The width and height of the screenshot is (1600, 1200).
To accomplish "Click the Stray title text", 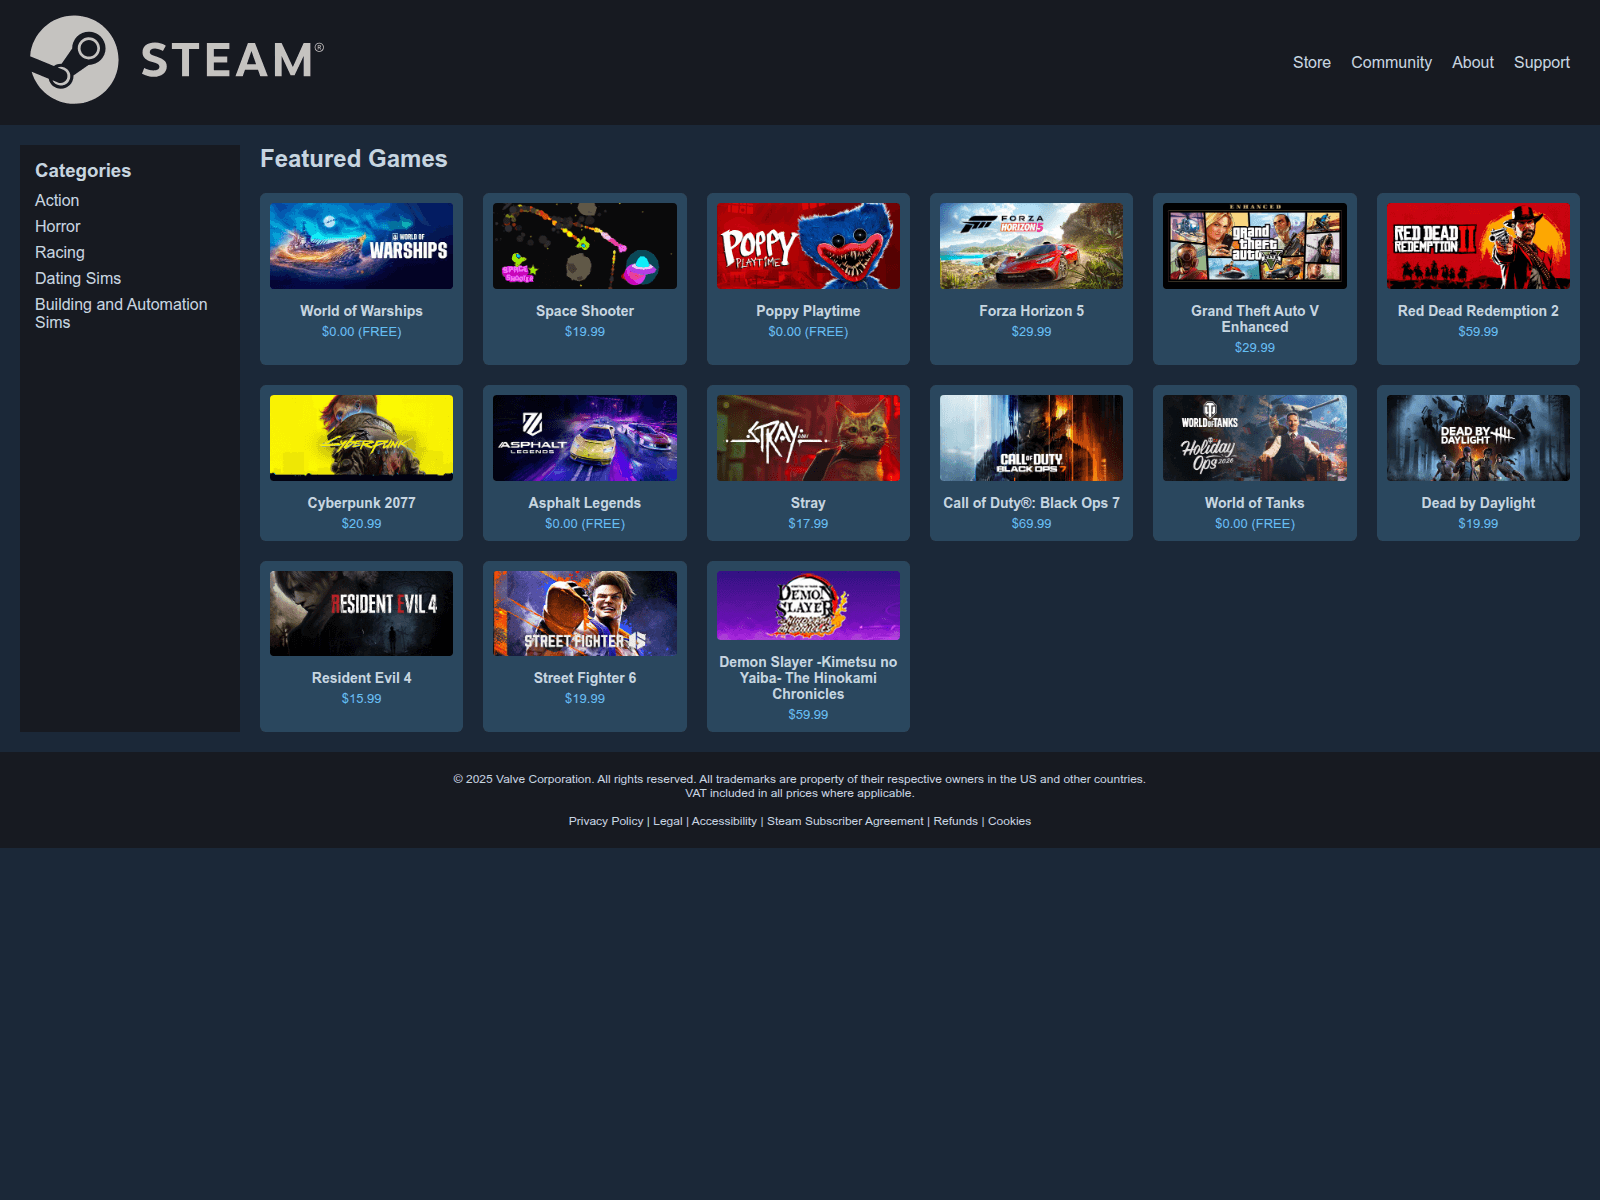I will [808, 503].
